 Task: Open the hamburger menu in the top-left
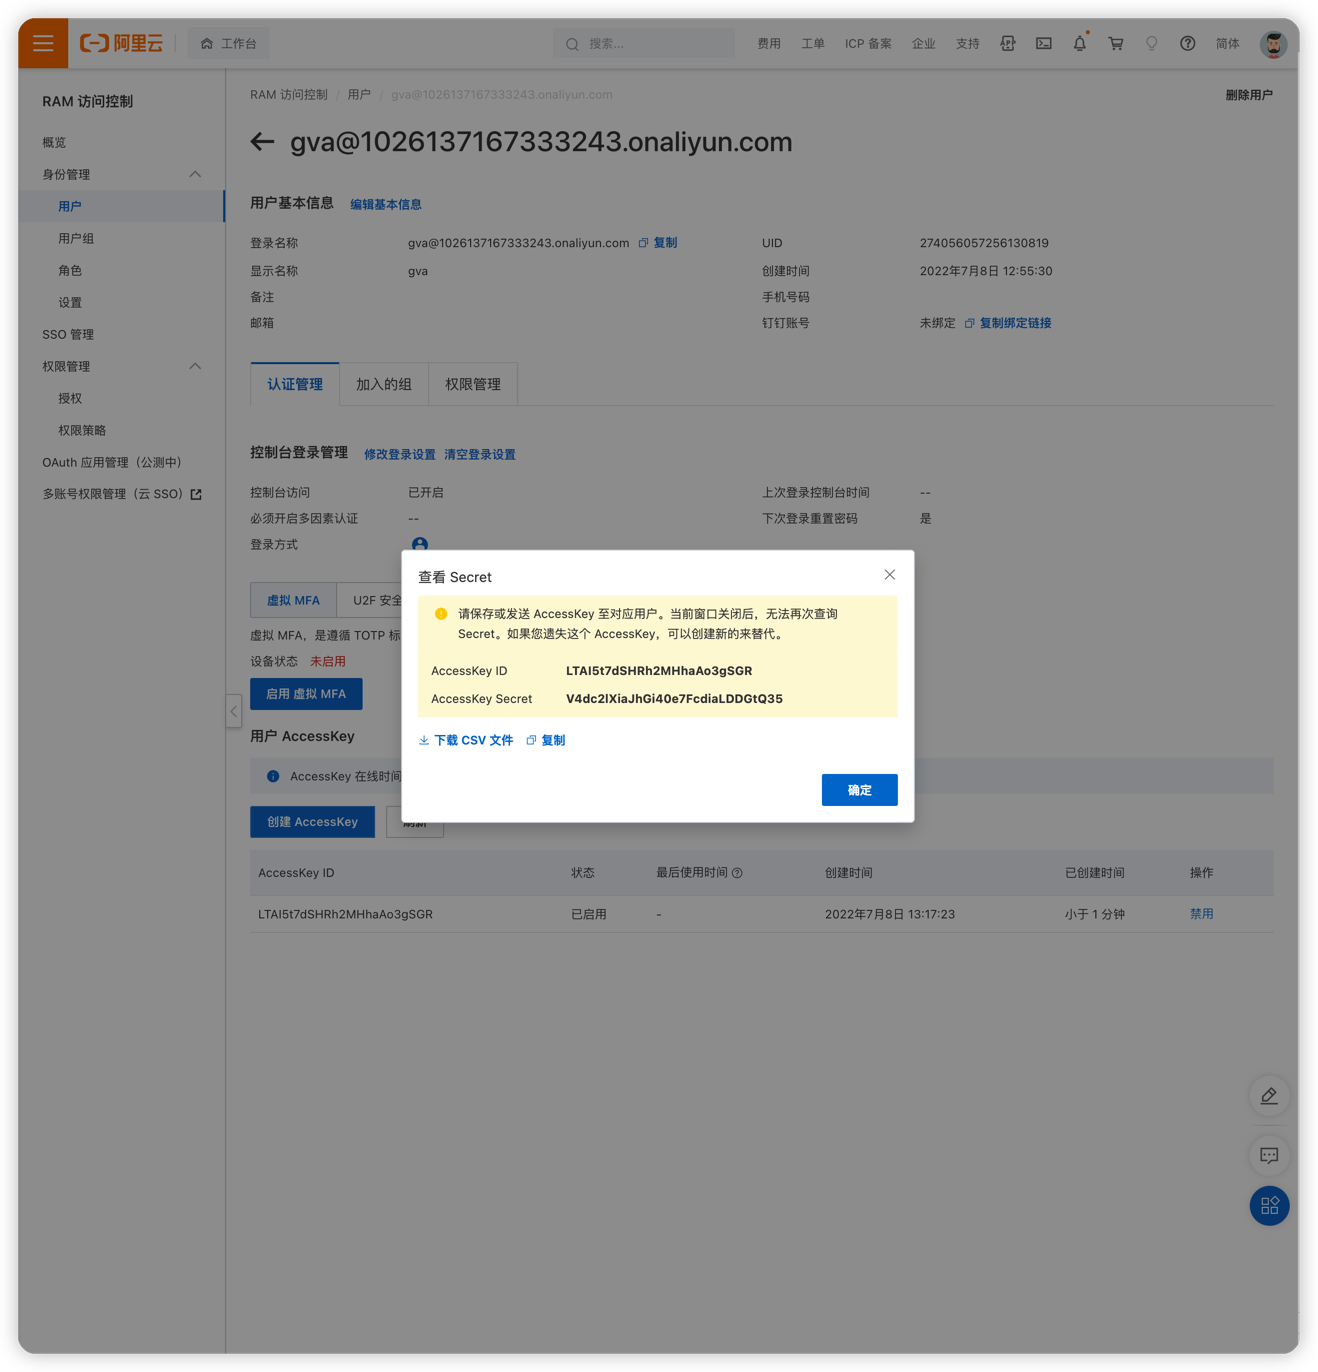(x=43, y=43)
